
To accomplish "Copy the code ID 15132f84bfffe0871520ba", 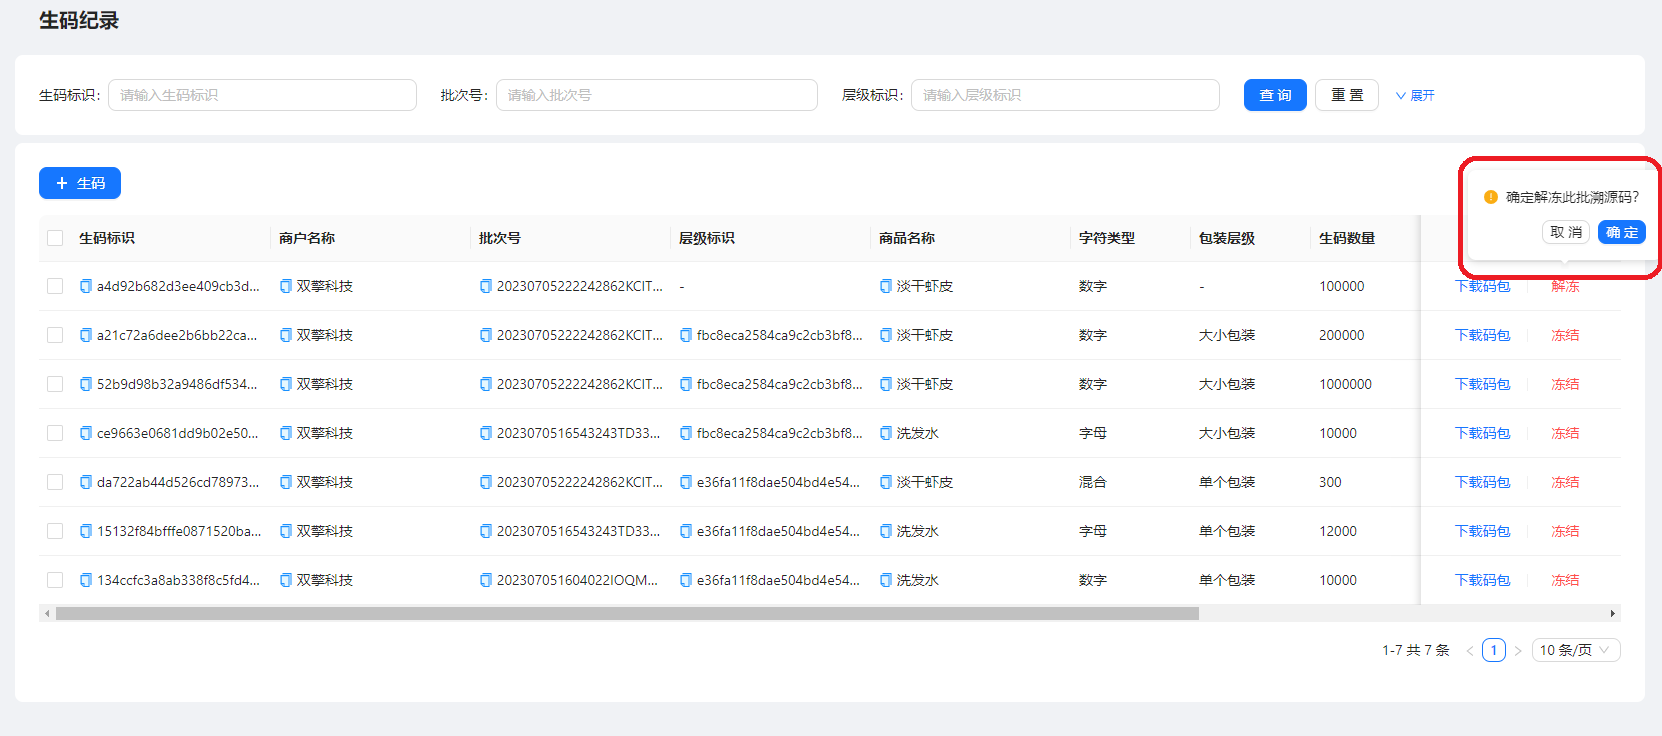I will click(86, 531).
